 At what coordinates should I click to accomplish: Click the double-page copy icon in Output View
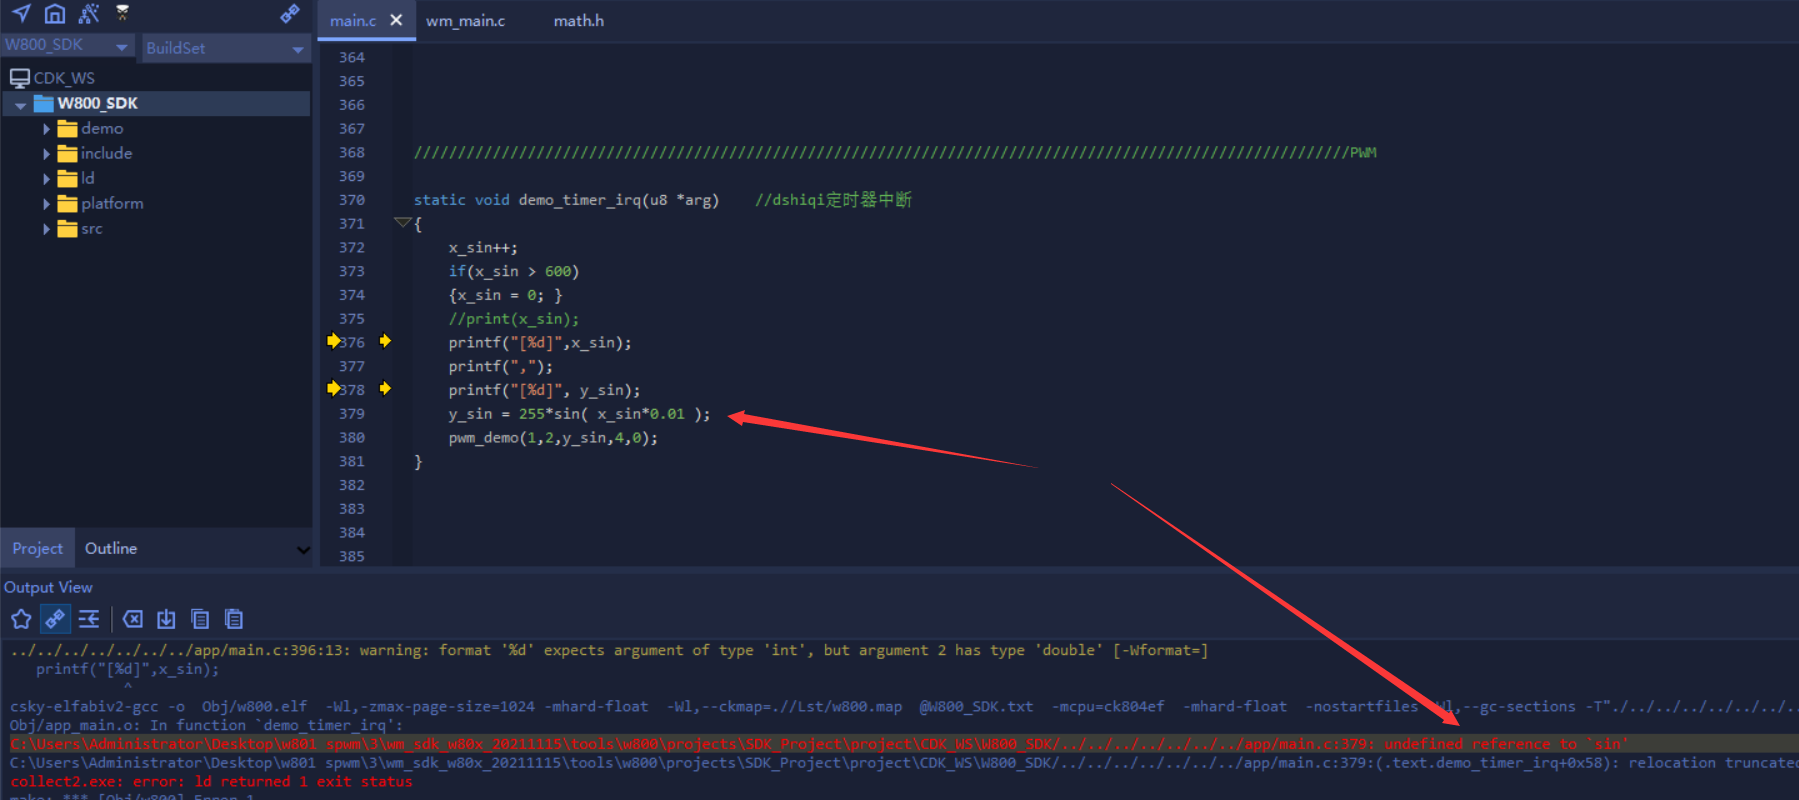200,619
